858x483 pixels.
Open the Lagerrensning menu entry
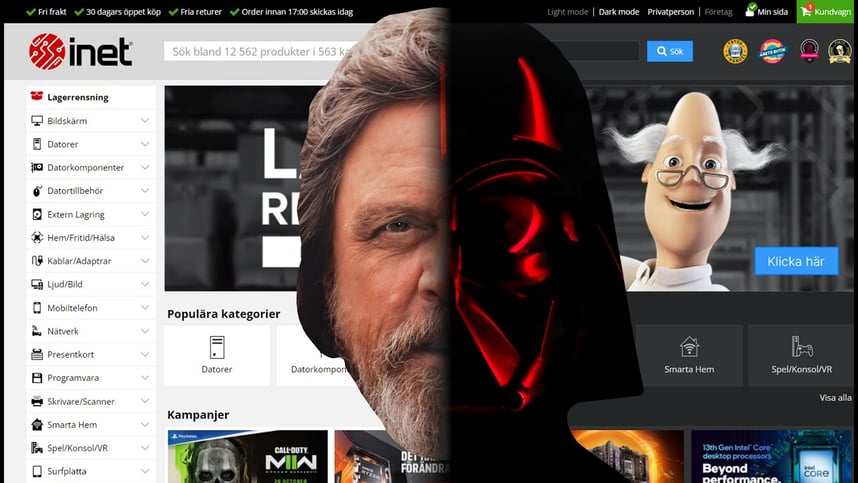91,97
